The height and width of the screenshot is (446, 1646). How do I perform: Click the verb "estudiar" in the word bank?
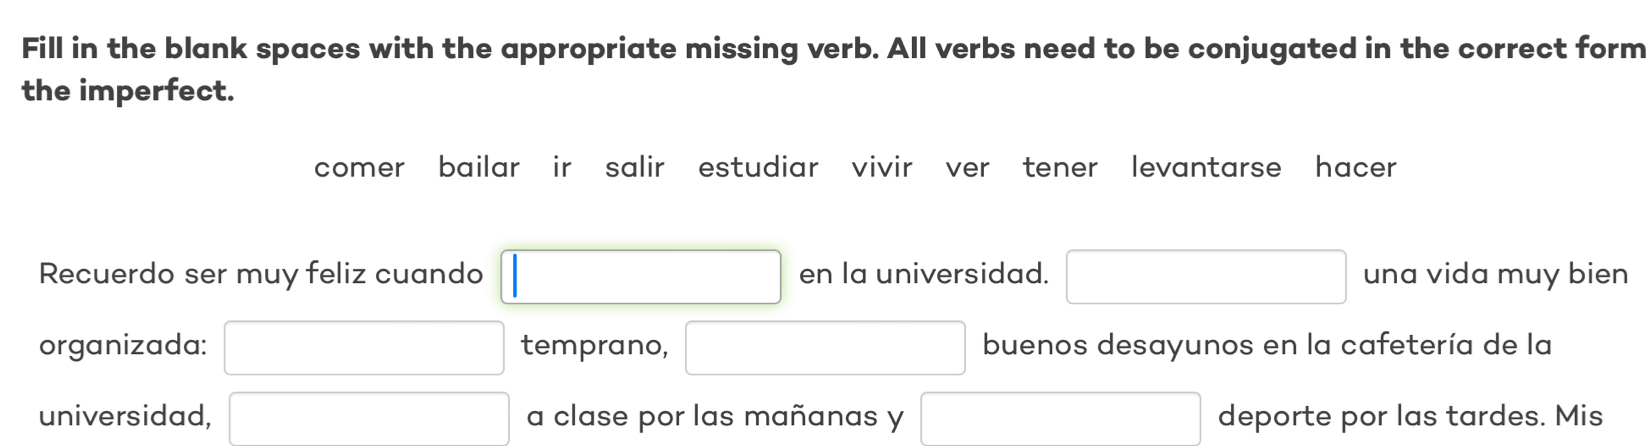758,168
